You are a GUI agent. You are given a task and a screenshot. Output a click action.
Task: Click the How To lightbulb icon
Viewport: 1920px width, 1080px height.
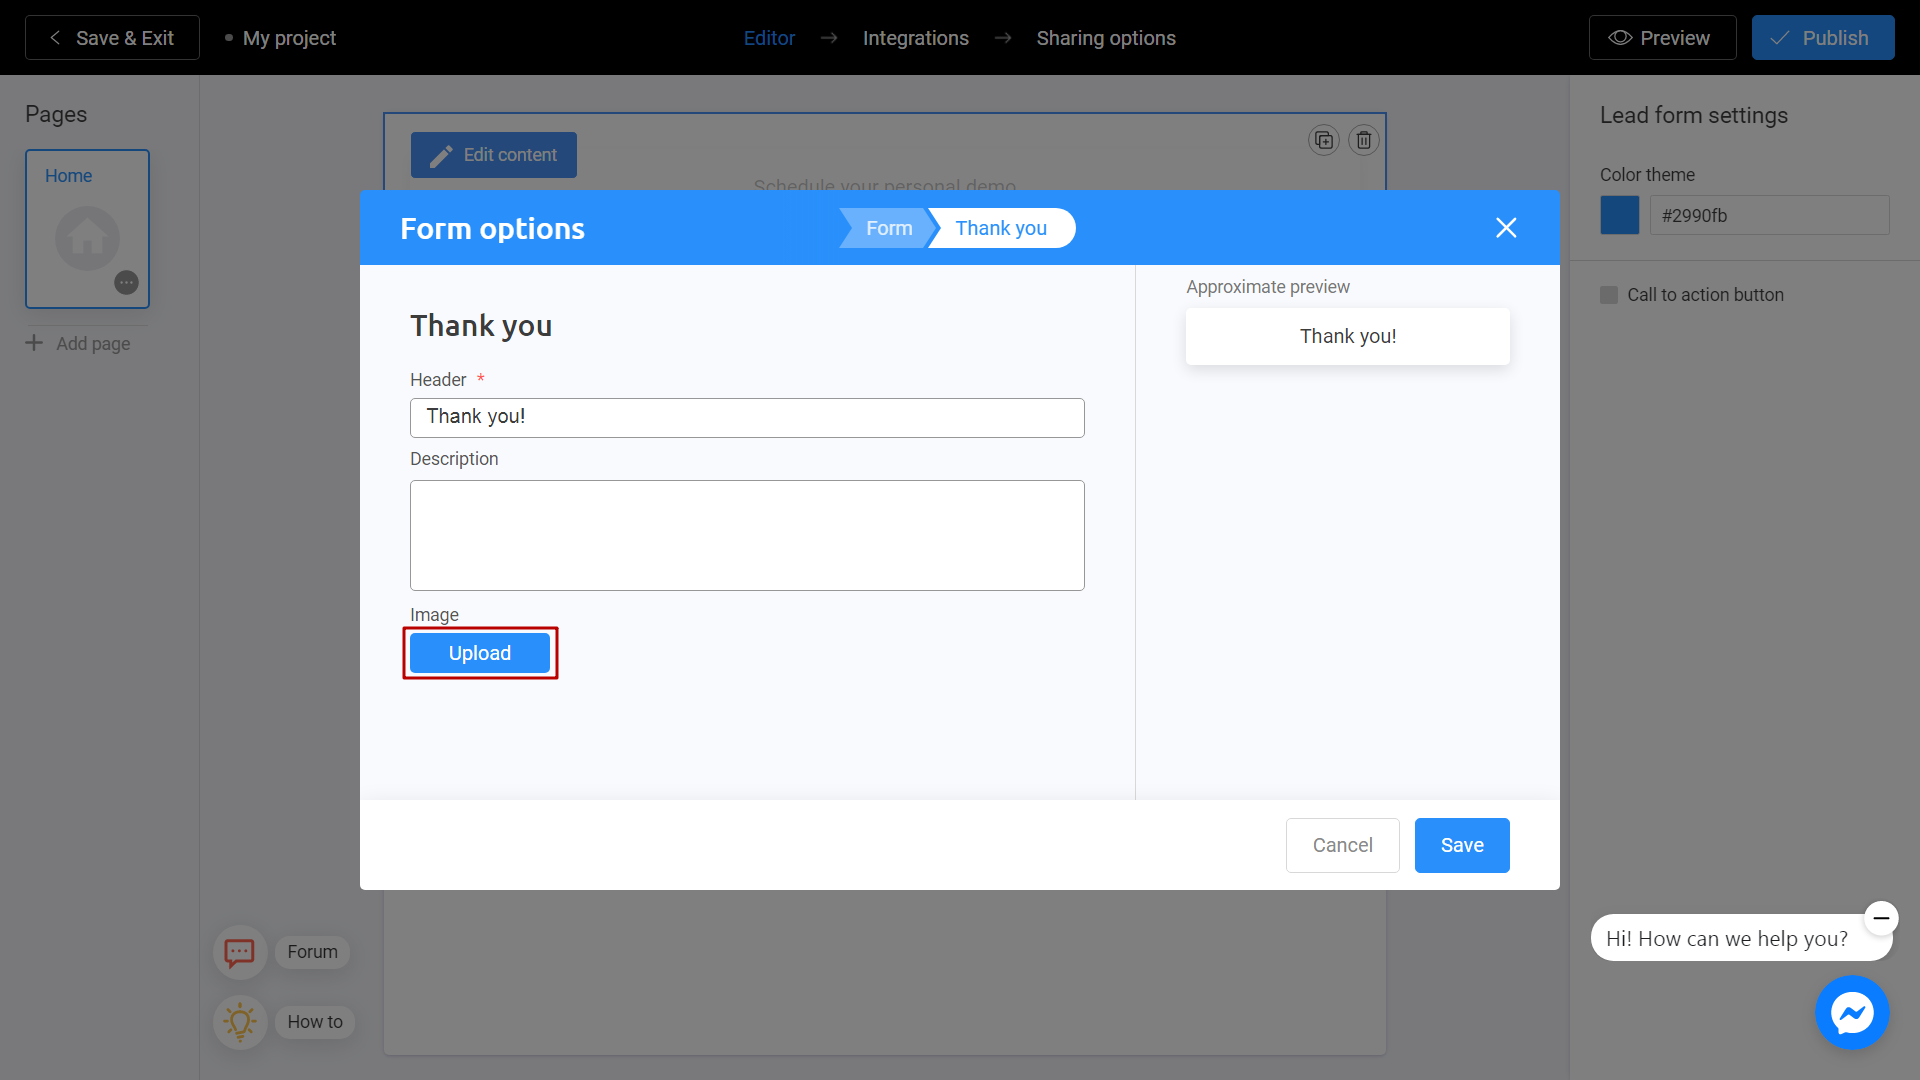tap(237, 1021)
